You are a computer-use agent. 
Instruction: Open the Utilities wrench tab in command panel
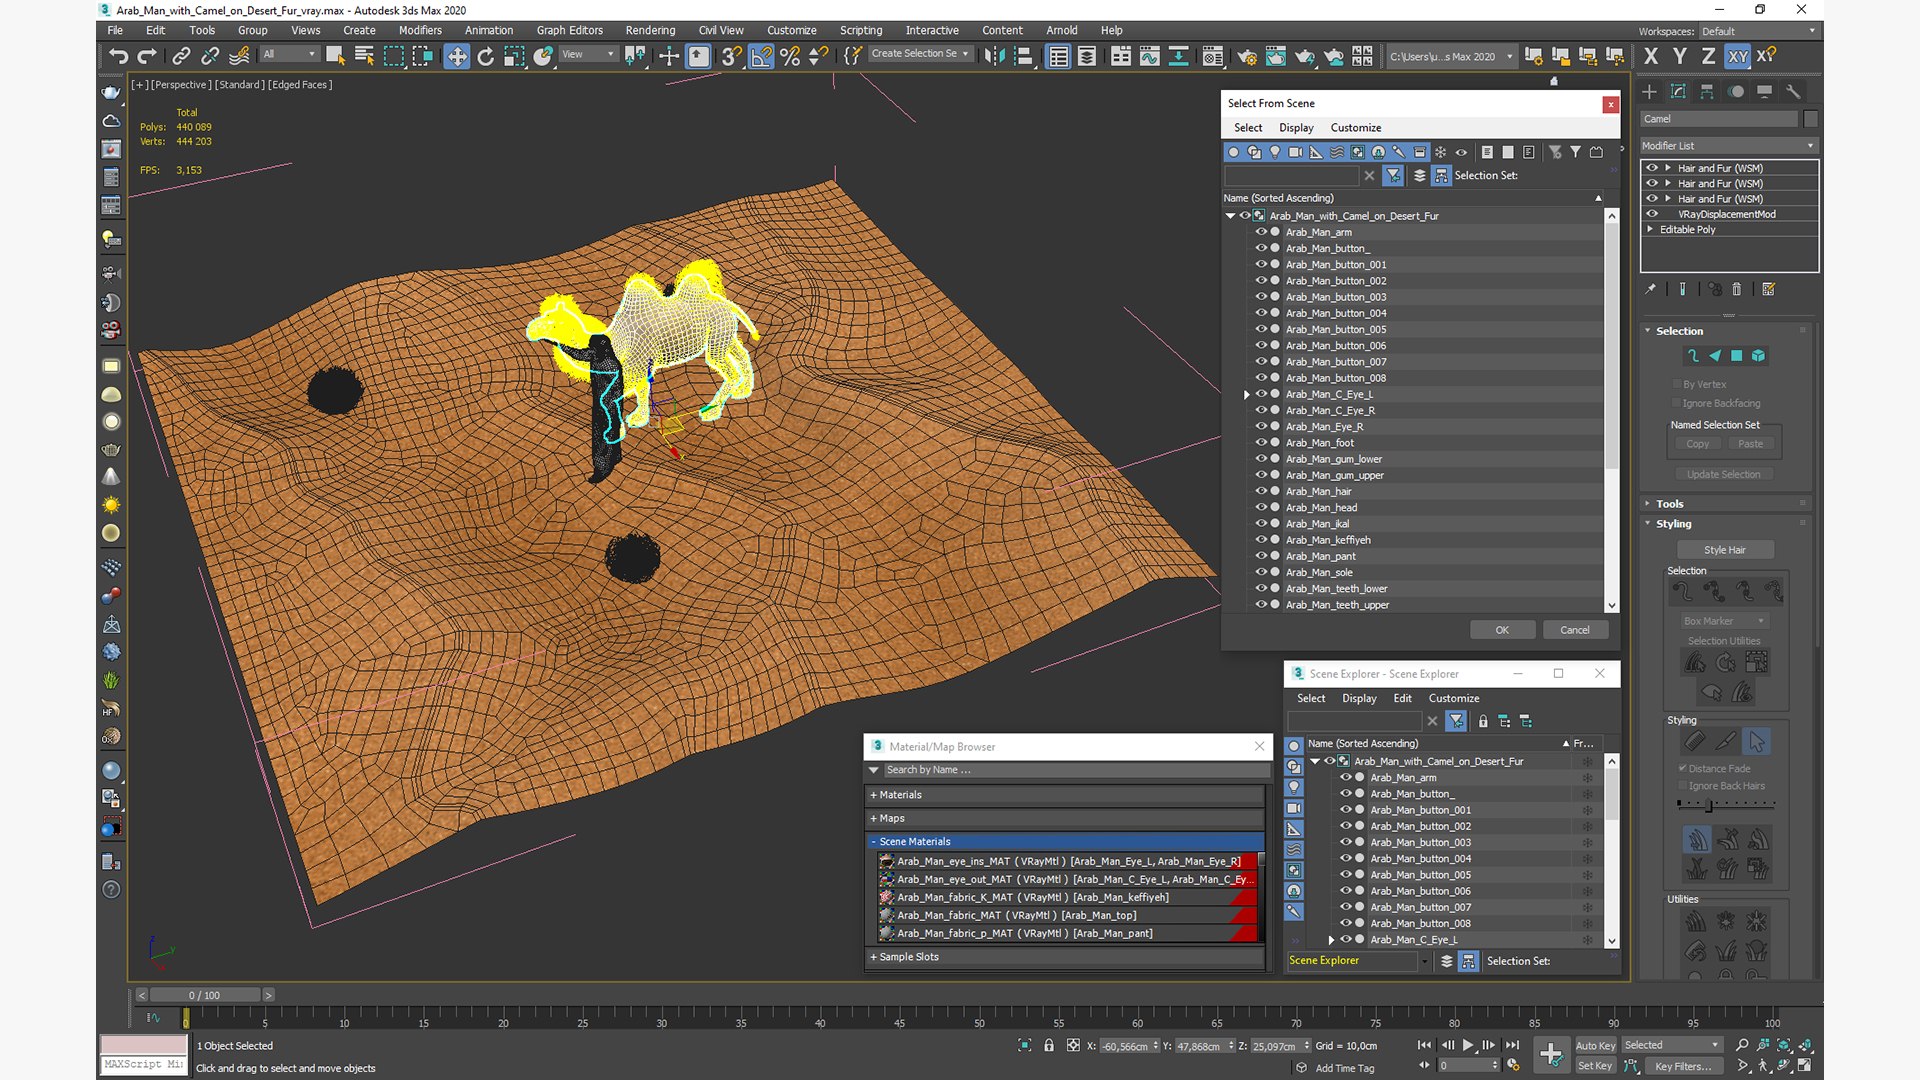1793,91
